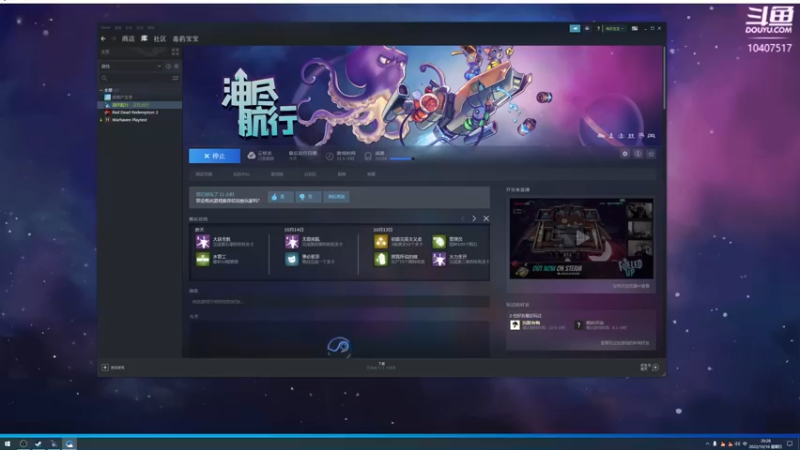Image resolution: width=800 pixels, height=450 pixels.
Task: Click the thumbs down not recommend button
Action: [308, 197]
